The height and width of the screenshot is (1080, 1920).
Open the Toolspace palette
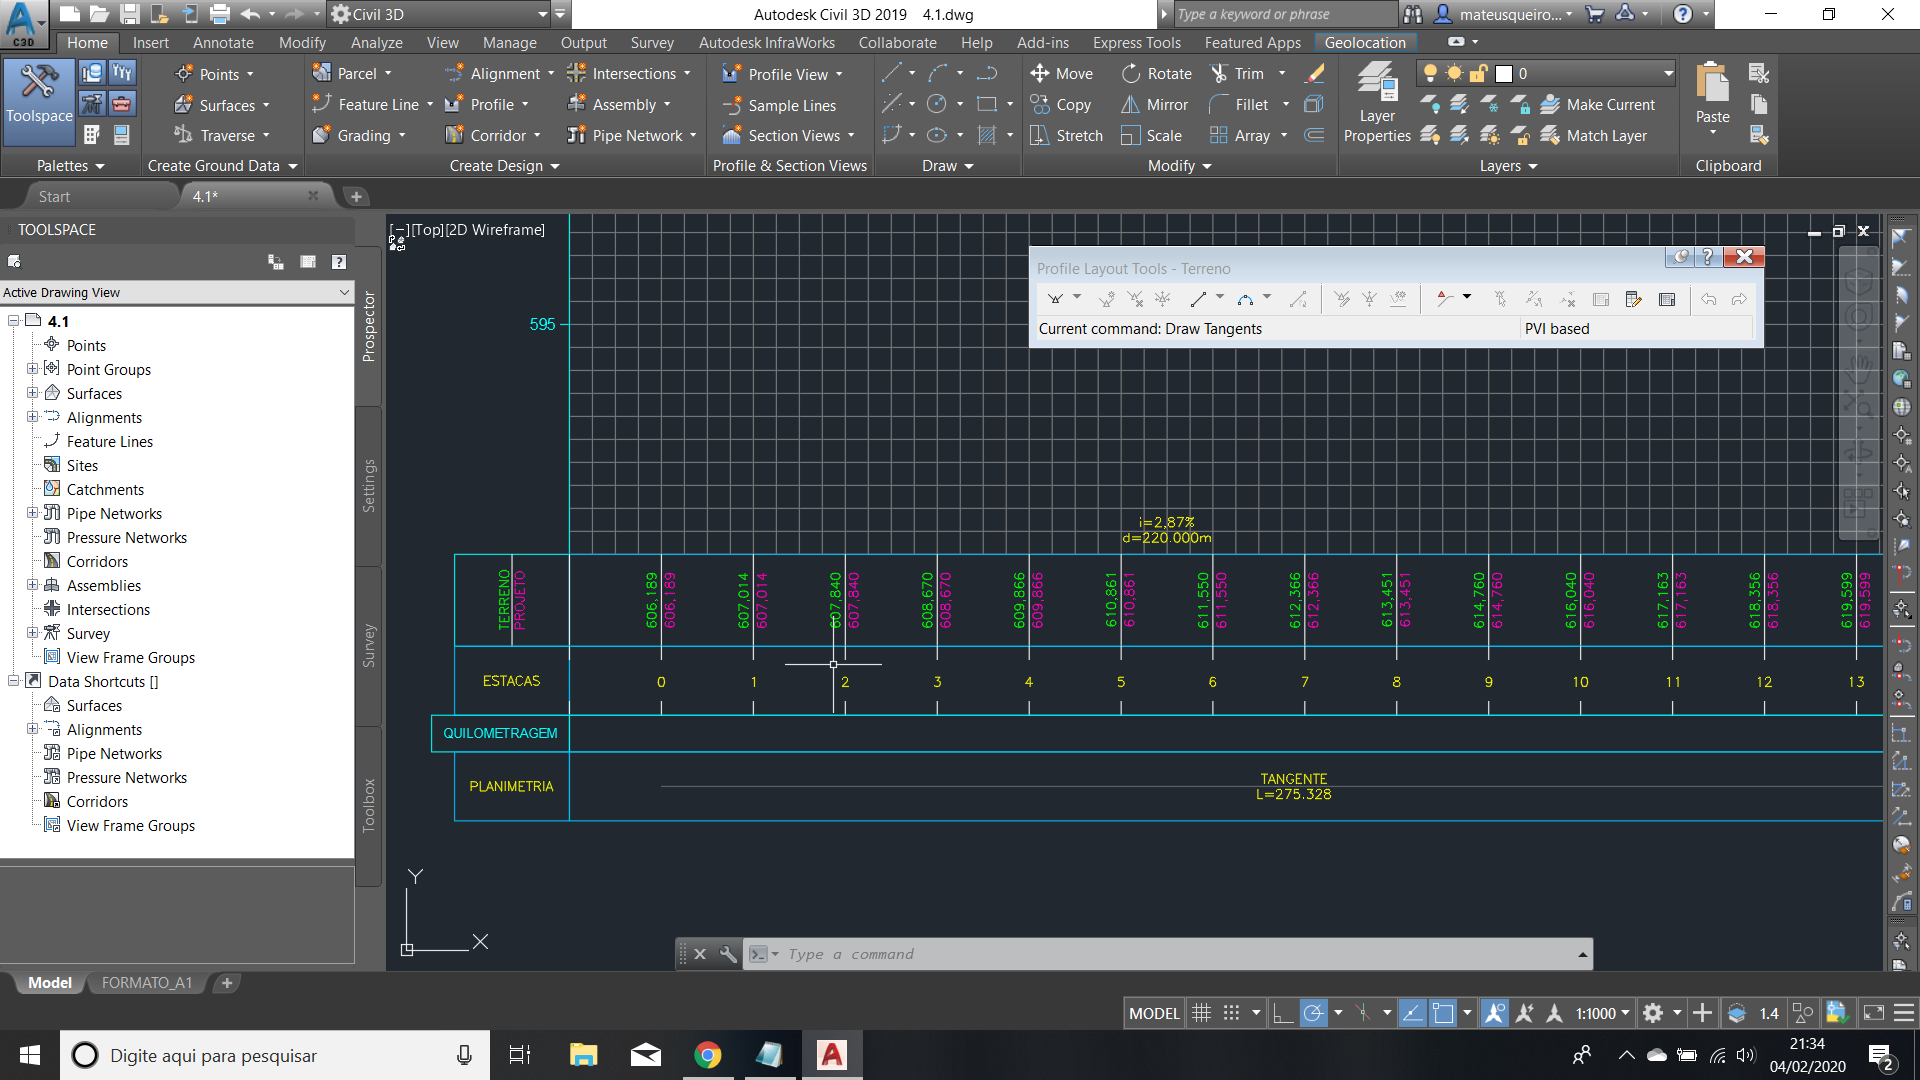click(38, 100)
